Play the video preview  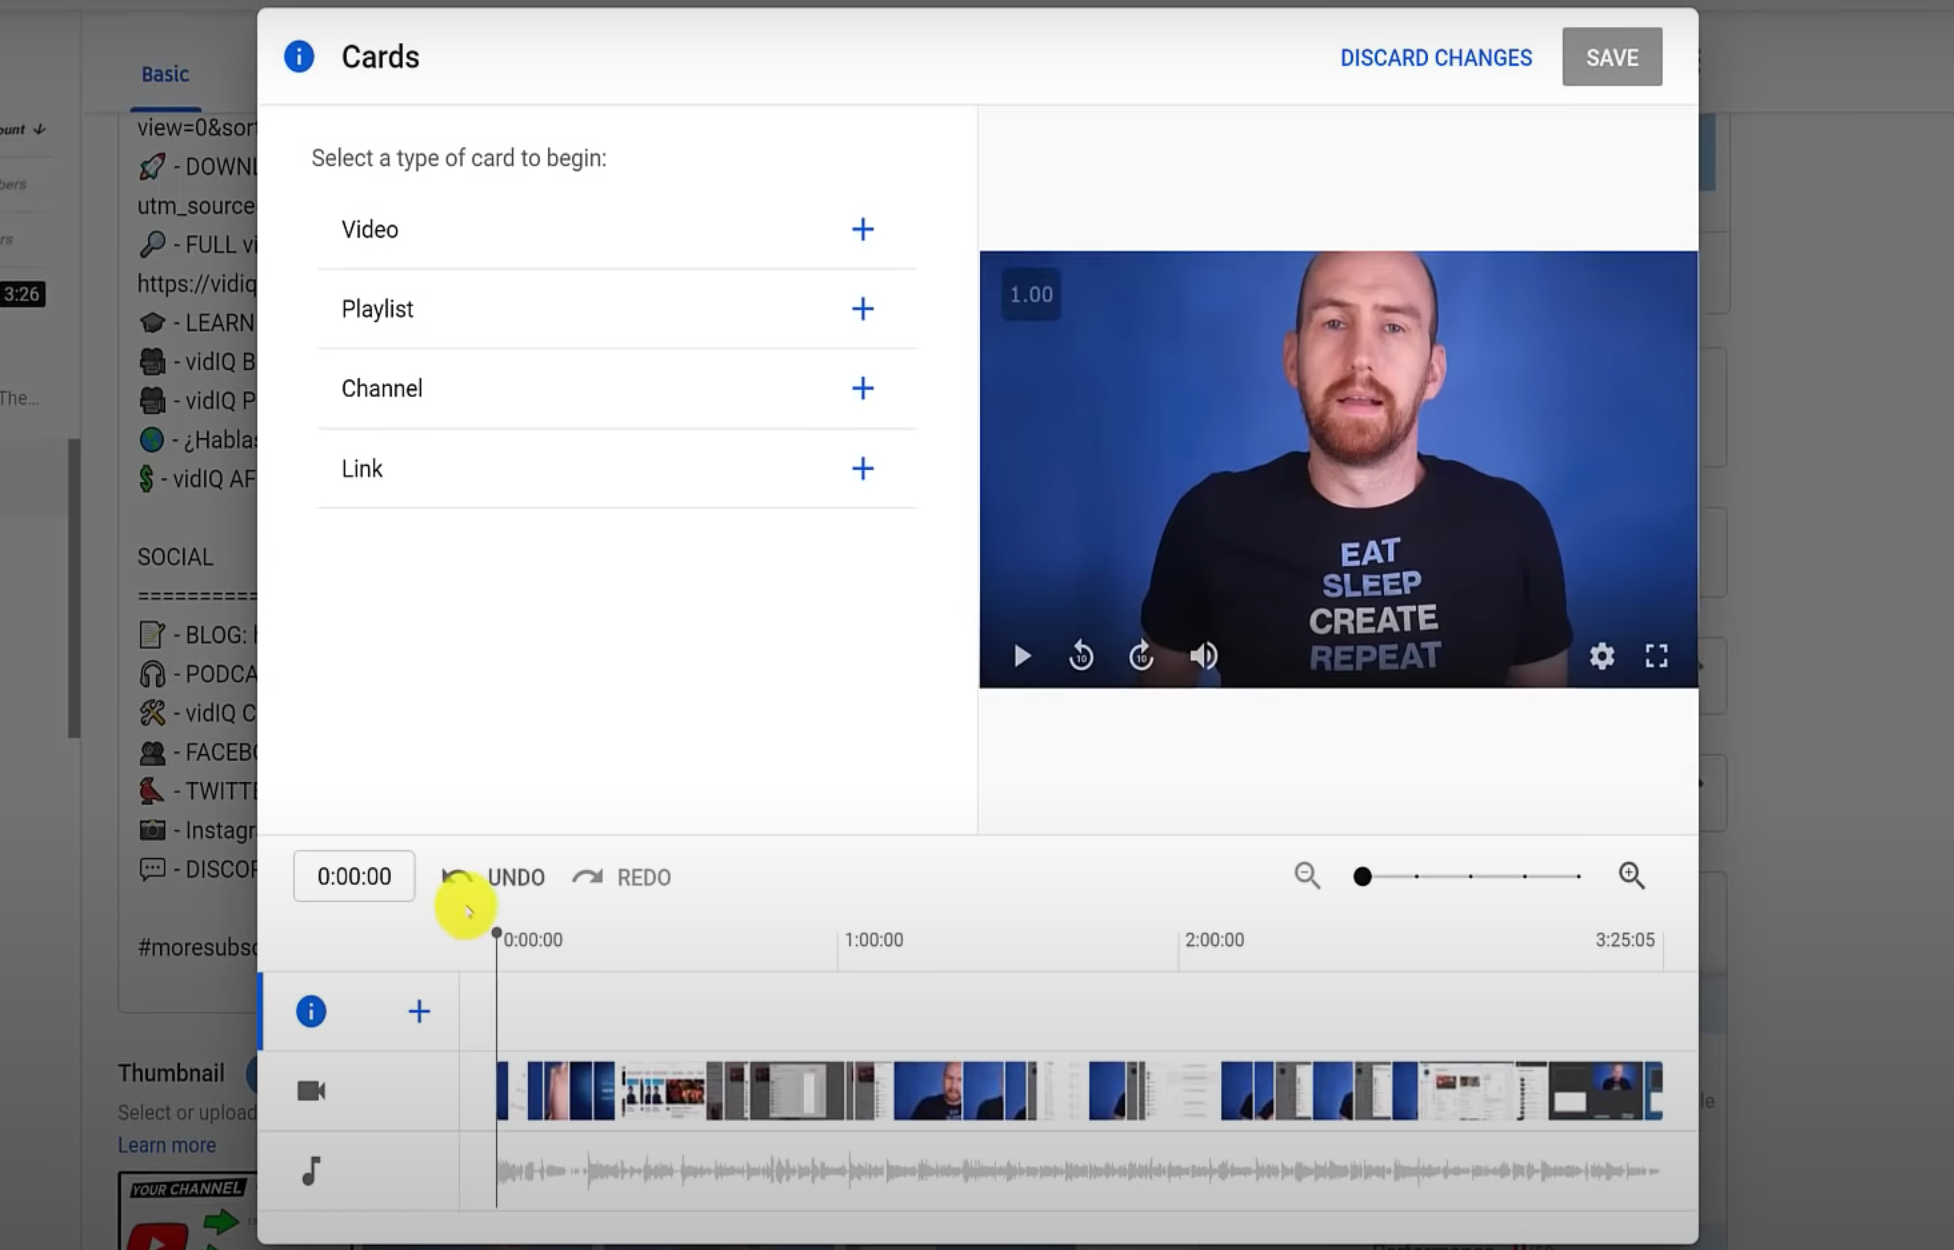[1021, 656]
